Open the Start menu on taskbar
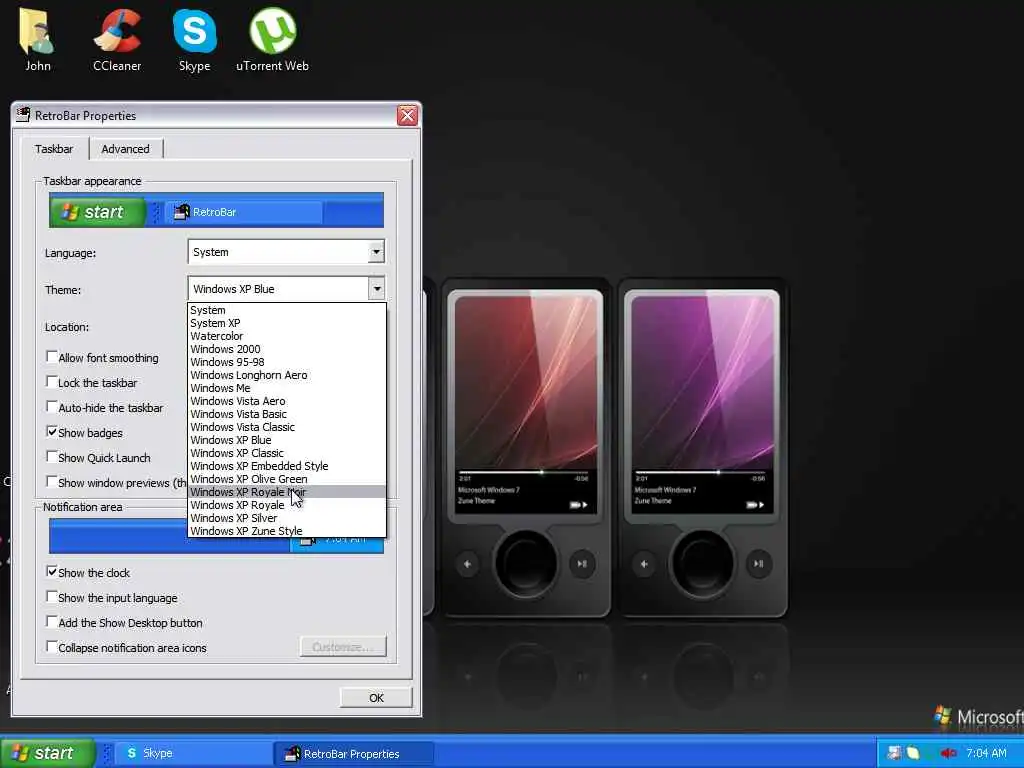The height and width of the screenshot is (768, 1024). pyautogui.click(x=47, y=753)
